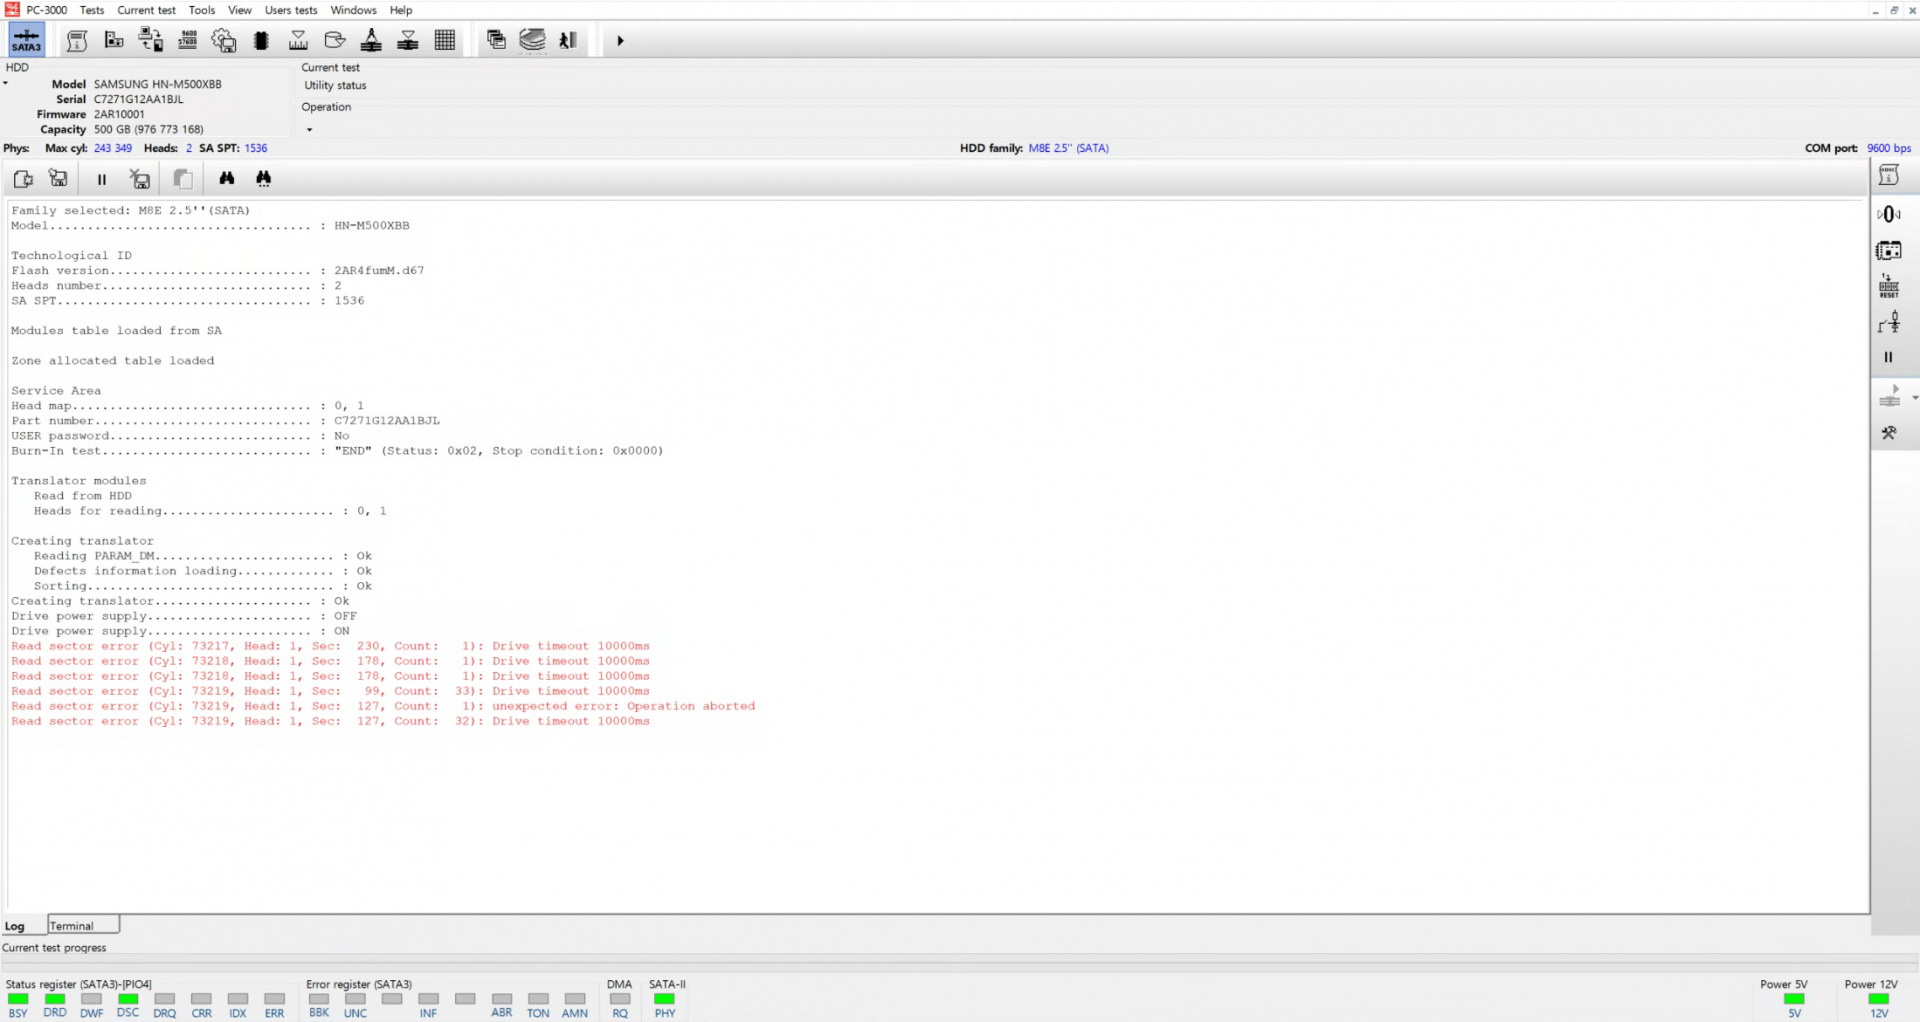This screenshot has width=1920, height=1022.
Task: Click the firmware value 2AR10001
Action: (119, 114)
